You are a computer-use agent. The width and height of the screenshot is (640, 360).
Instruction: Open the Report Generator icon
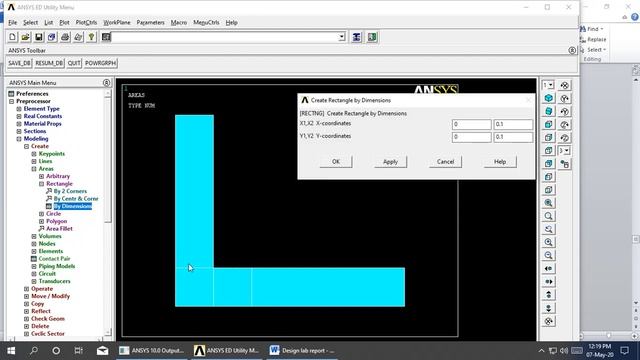click(x=78, y=37)
